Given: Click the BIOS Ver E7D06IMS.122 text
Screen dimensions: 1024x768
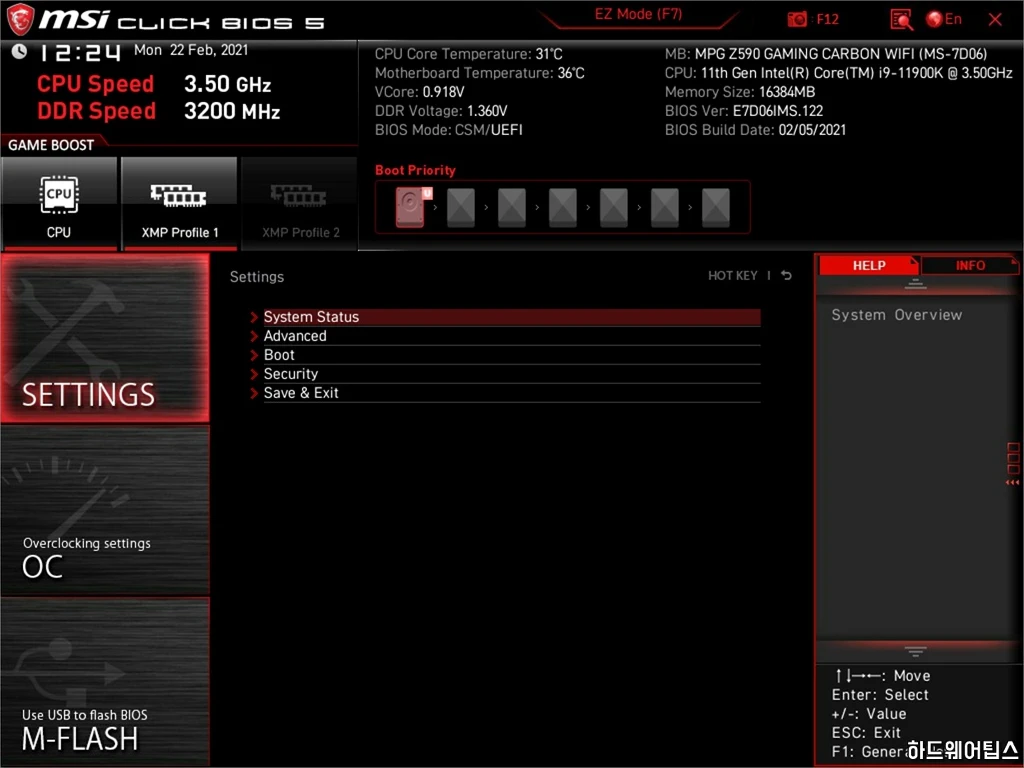Looking at the screenshot, I should (x=744, y=110).
